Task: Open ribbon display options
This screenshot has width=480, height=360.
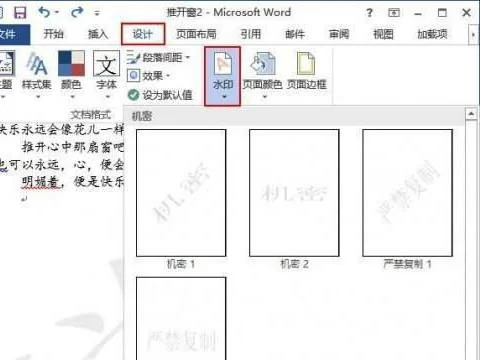Action: 394,13
